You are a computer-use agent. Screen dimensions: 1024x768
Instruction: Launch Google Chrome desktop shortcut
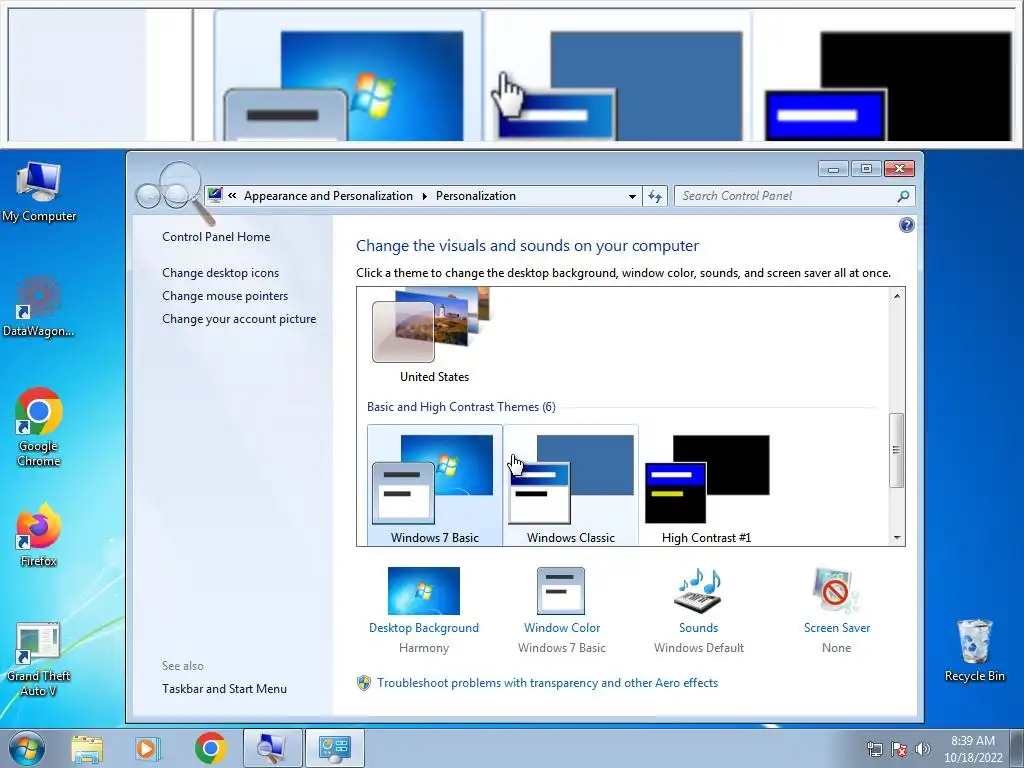click(39, 426)
